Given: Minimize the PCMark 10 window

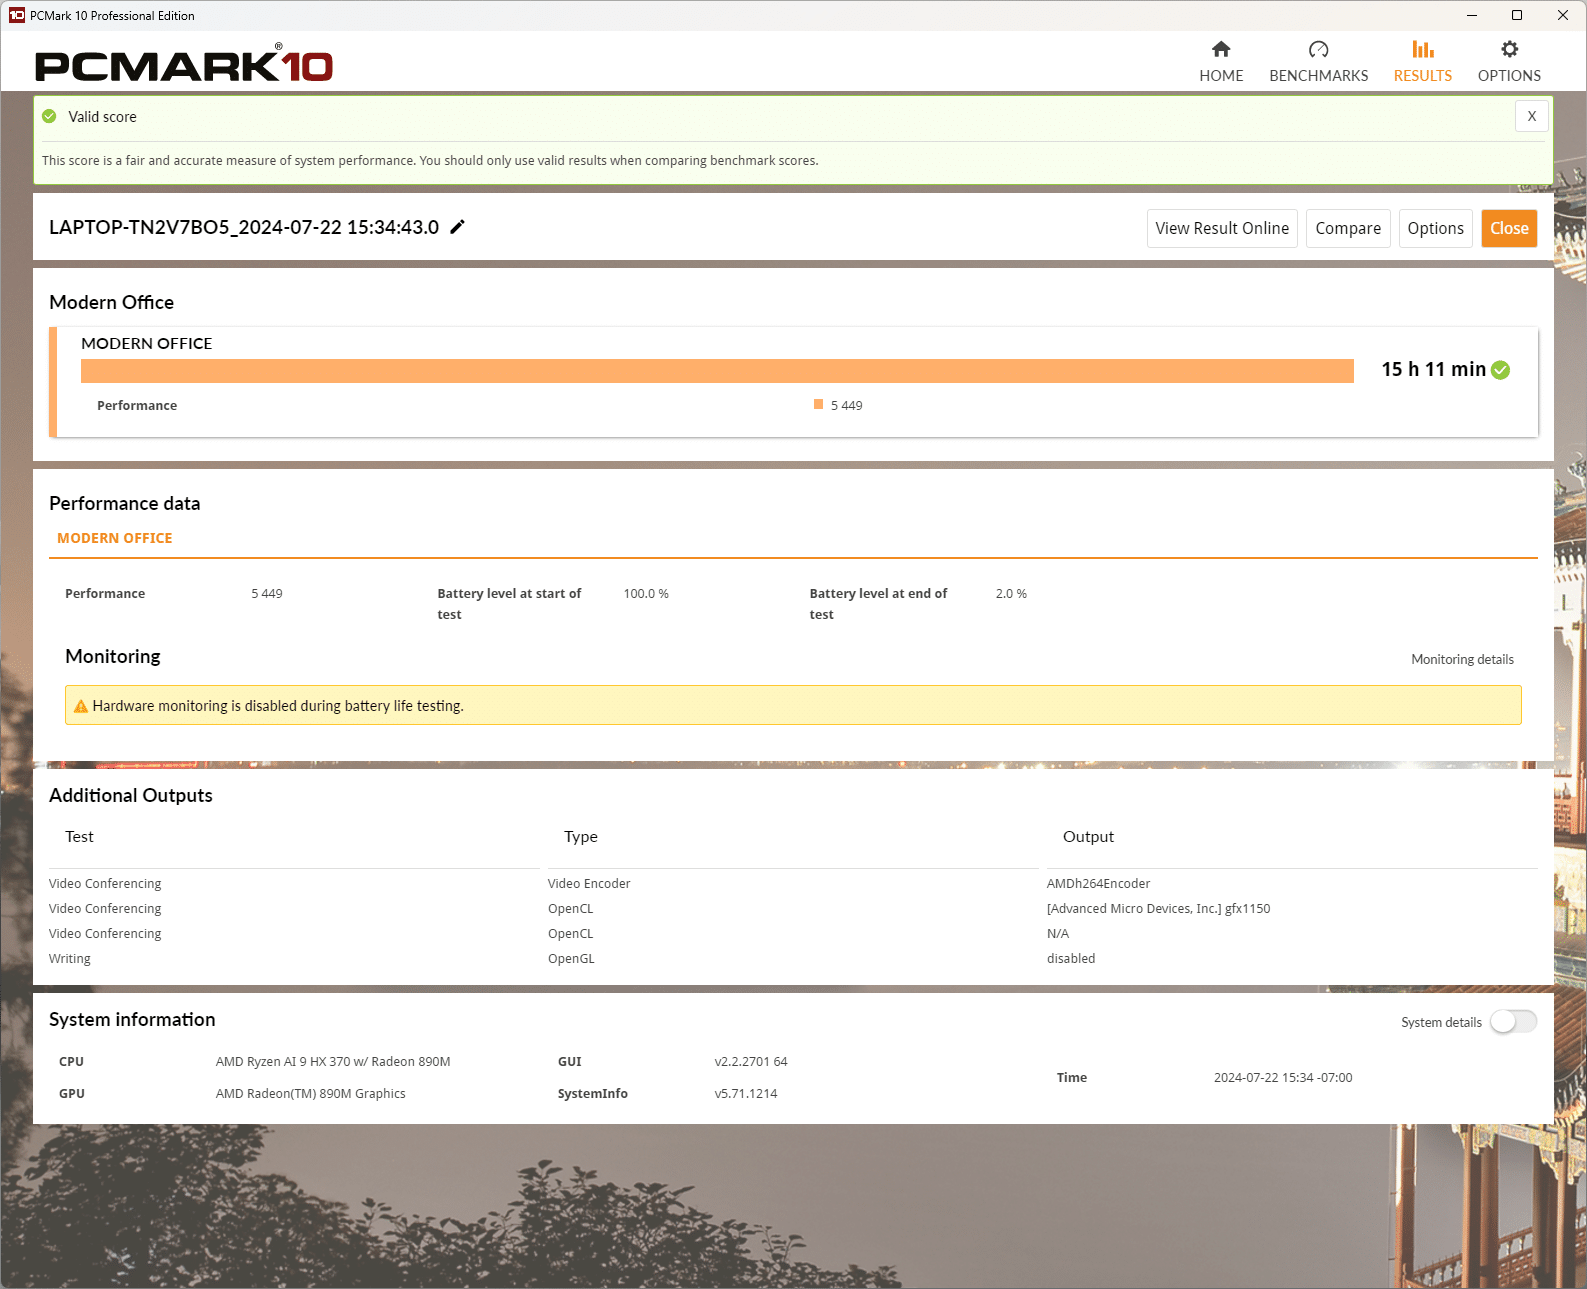Looking at the screenshot, I should coord(1472,15).
